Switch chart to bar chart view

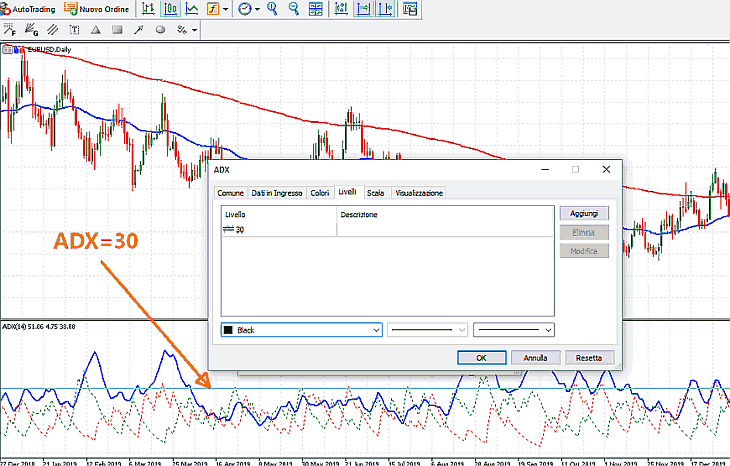tap(148, 9)
